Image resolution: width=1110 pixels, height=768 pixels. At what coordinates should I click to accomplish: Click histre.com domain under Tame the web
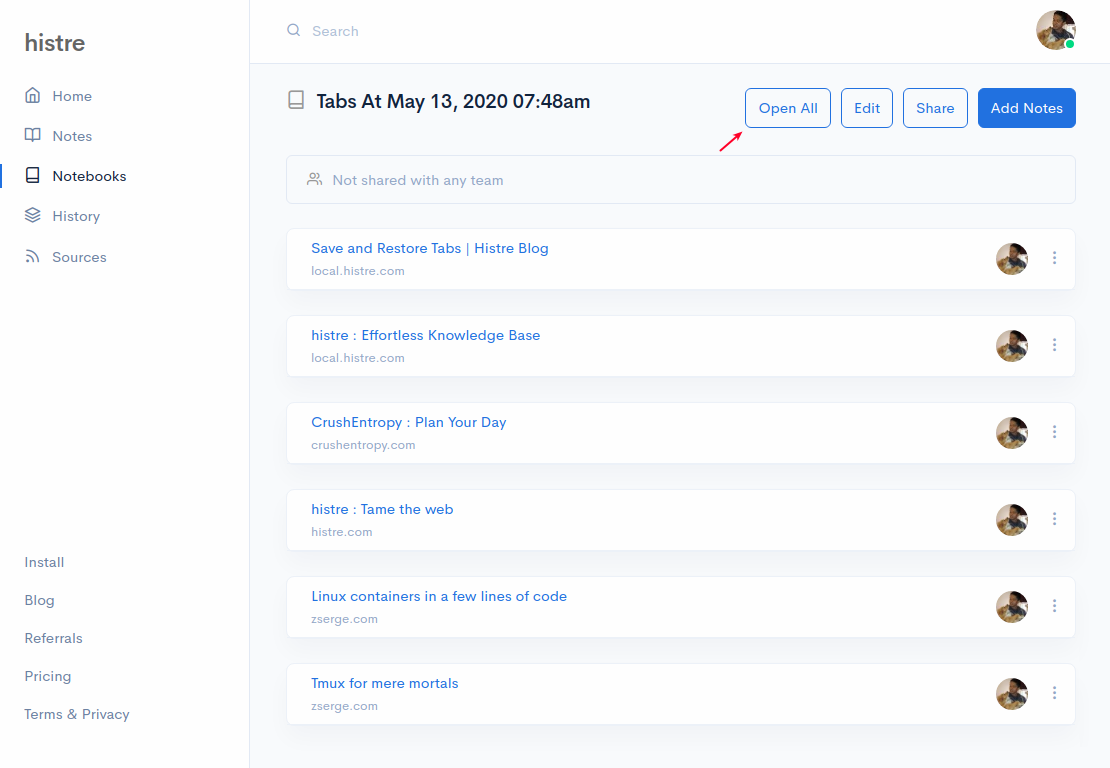click(x=341, y=532)
